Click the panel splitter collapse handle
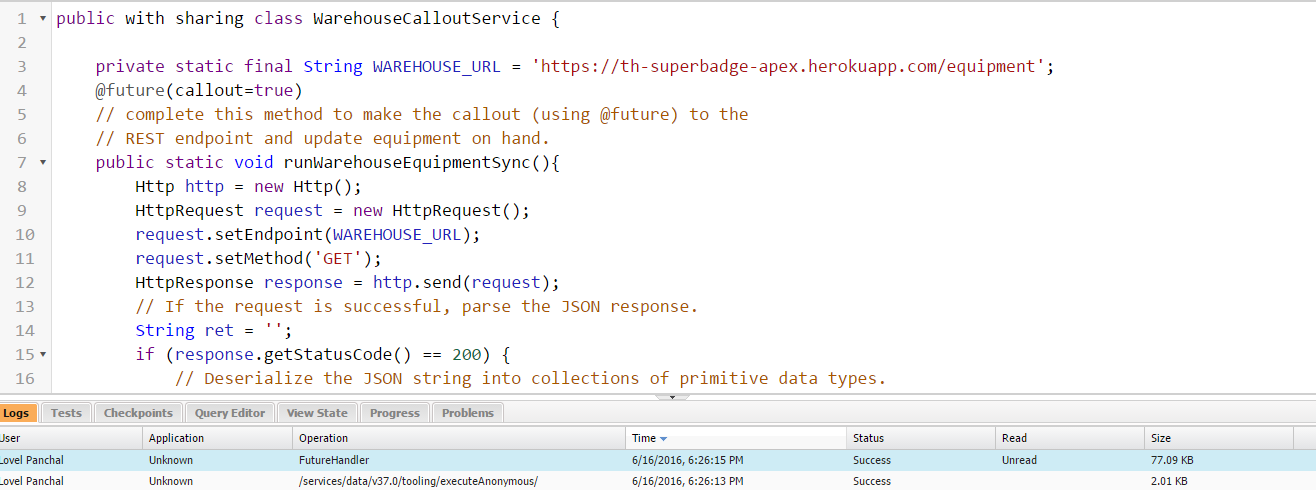Screen dimensions: 1316x490 point(672,397)
